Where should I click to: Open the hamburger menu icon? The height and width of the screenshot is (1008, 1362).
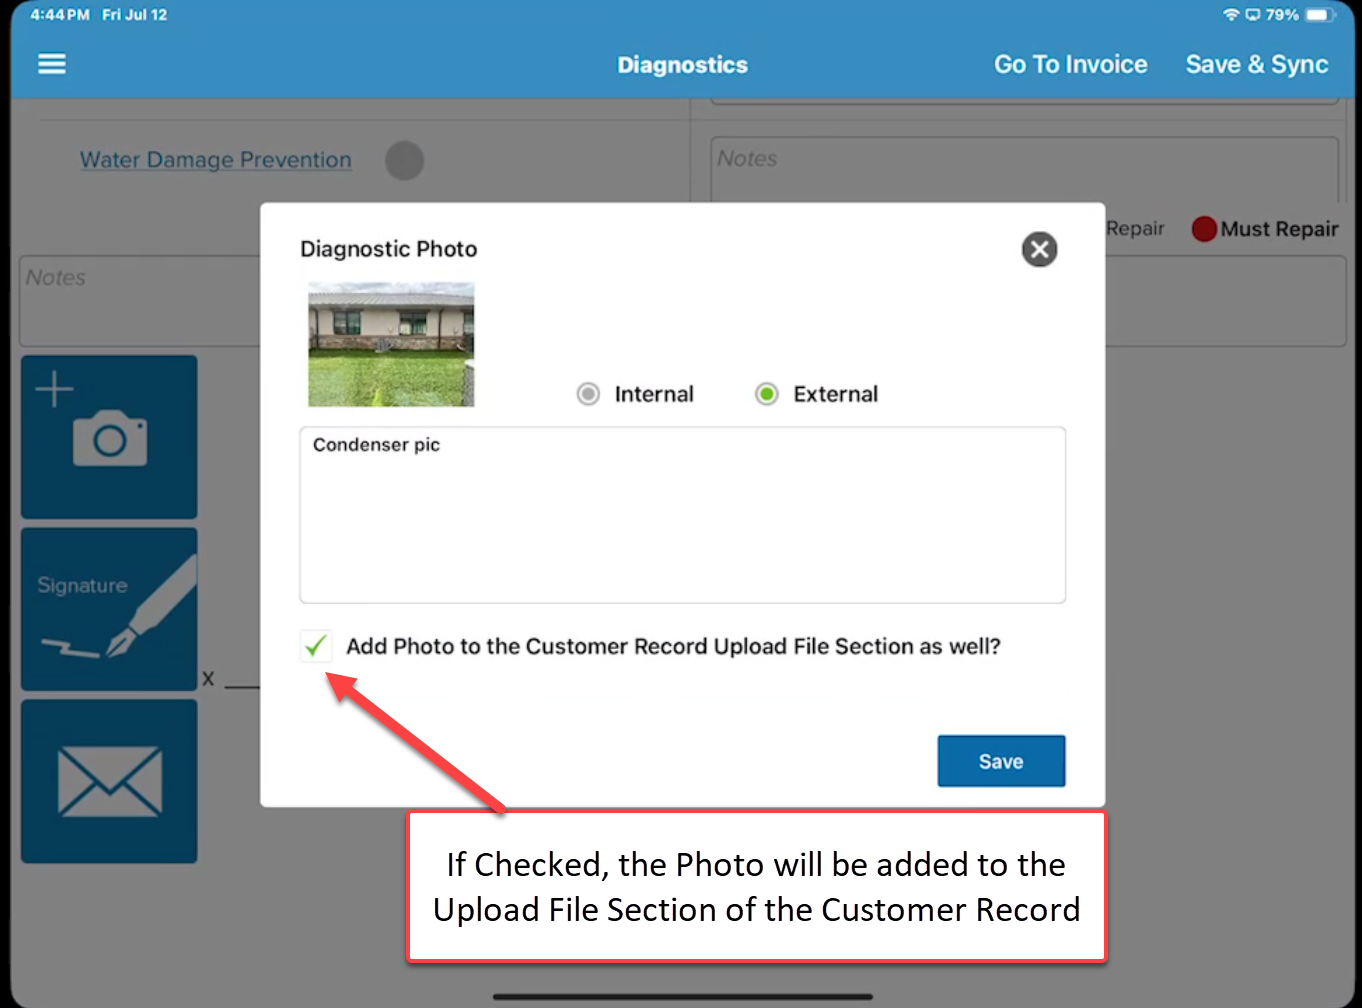coord(52,64)
